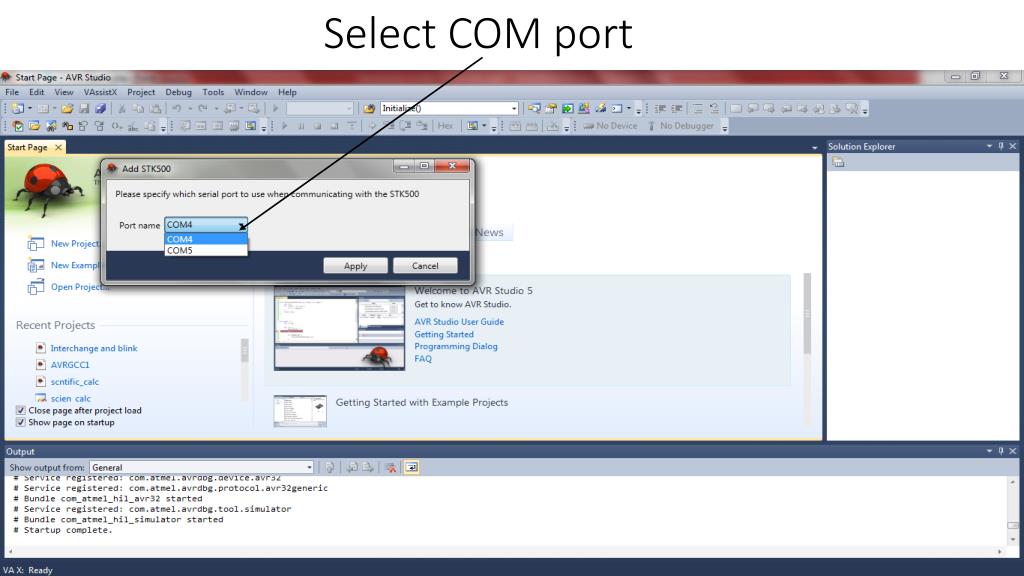Screen dimensions: 1024x576
Task: Click the Increase Indent toolbar icon
Action: pyautogui.click(x=677, y=108)
